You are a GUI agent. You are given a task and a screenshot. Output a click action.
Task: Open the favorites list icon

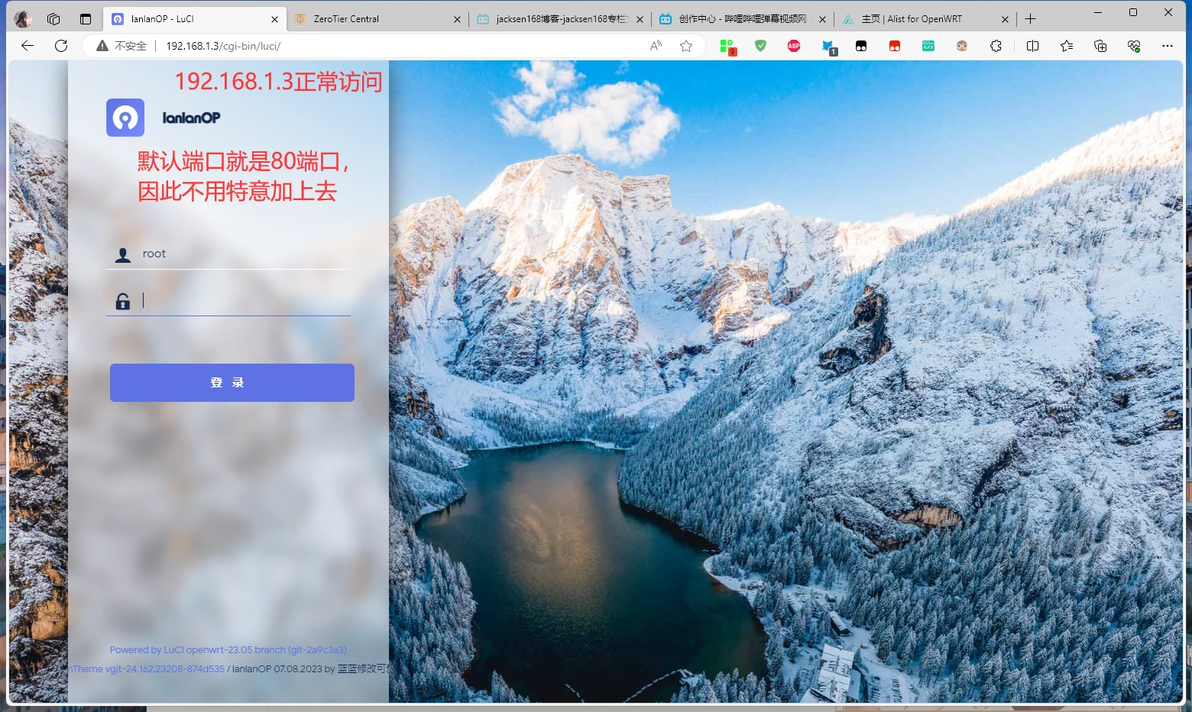[1067, 46]
